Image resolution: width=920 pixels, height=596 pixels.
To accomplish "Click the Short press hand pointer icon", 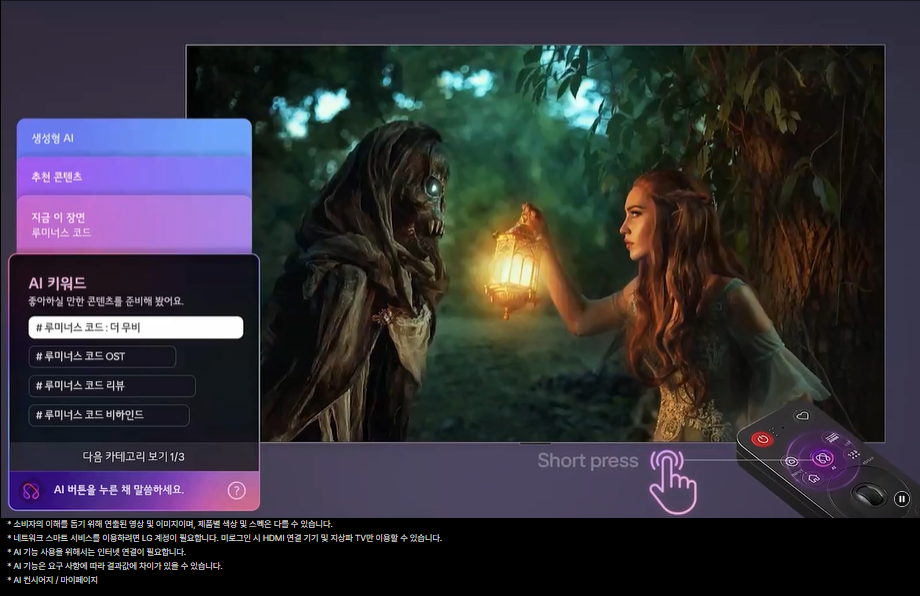I will pos(672,481).
